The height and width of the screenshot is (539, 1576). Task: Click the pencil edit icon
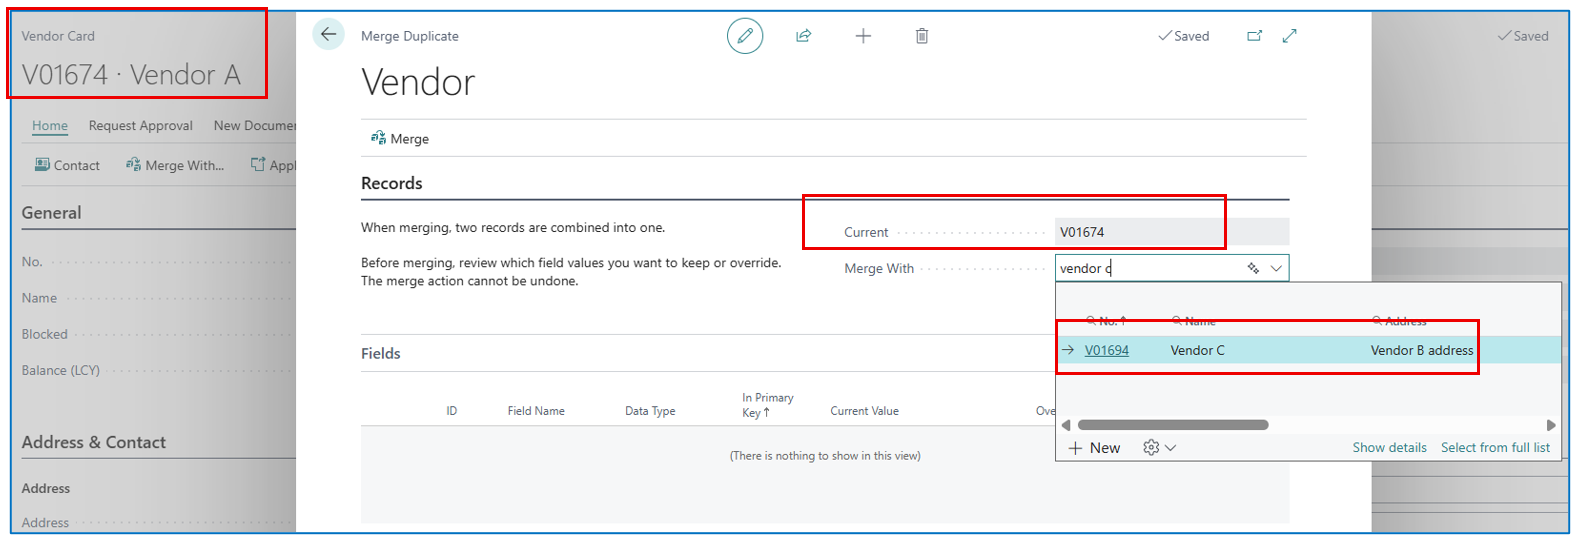click(744, 36)
